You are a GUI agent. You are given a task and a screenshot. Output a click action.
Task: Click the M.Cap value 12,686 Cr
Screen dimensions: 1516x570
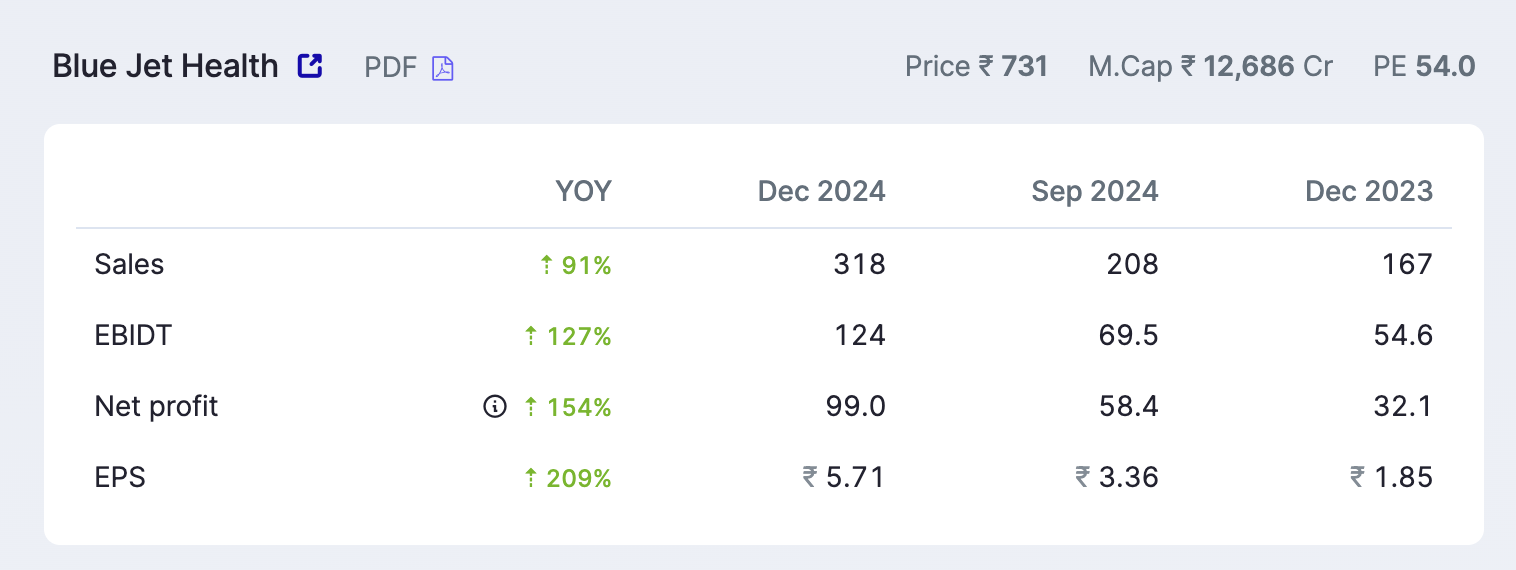[1268, 67]
